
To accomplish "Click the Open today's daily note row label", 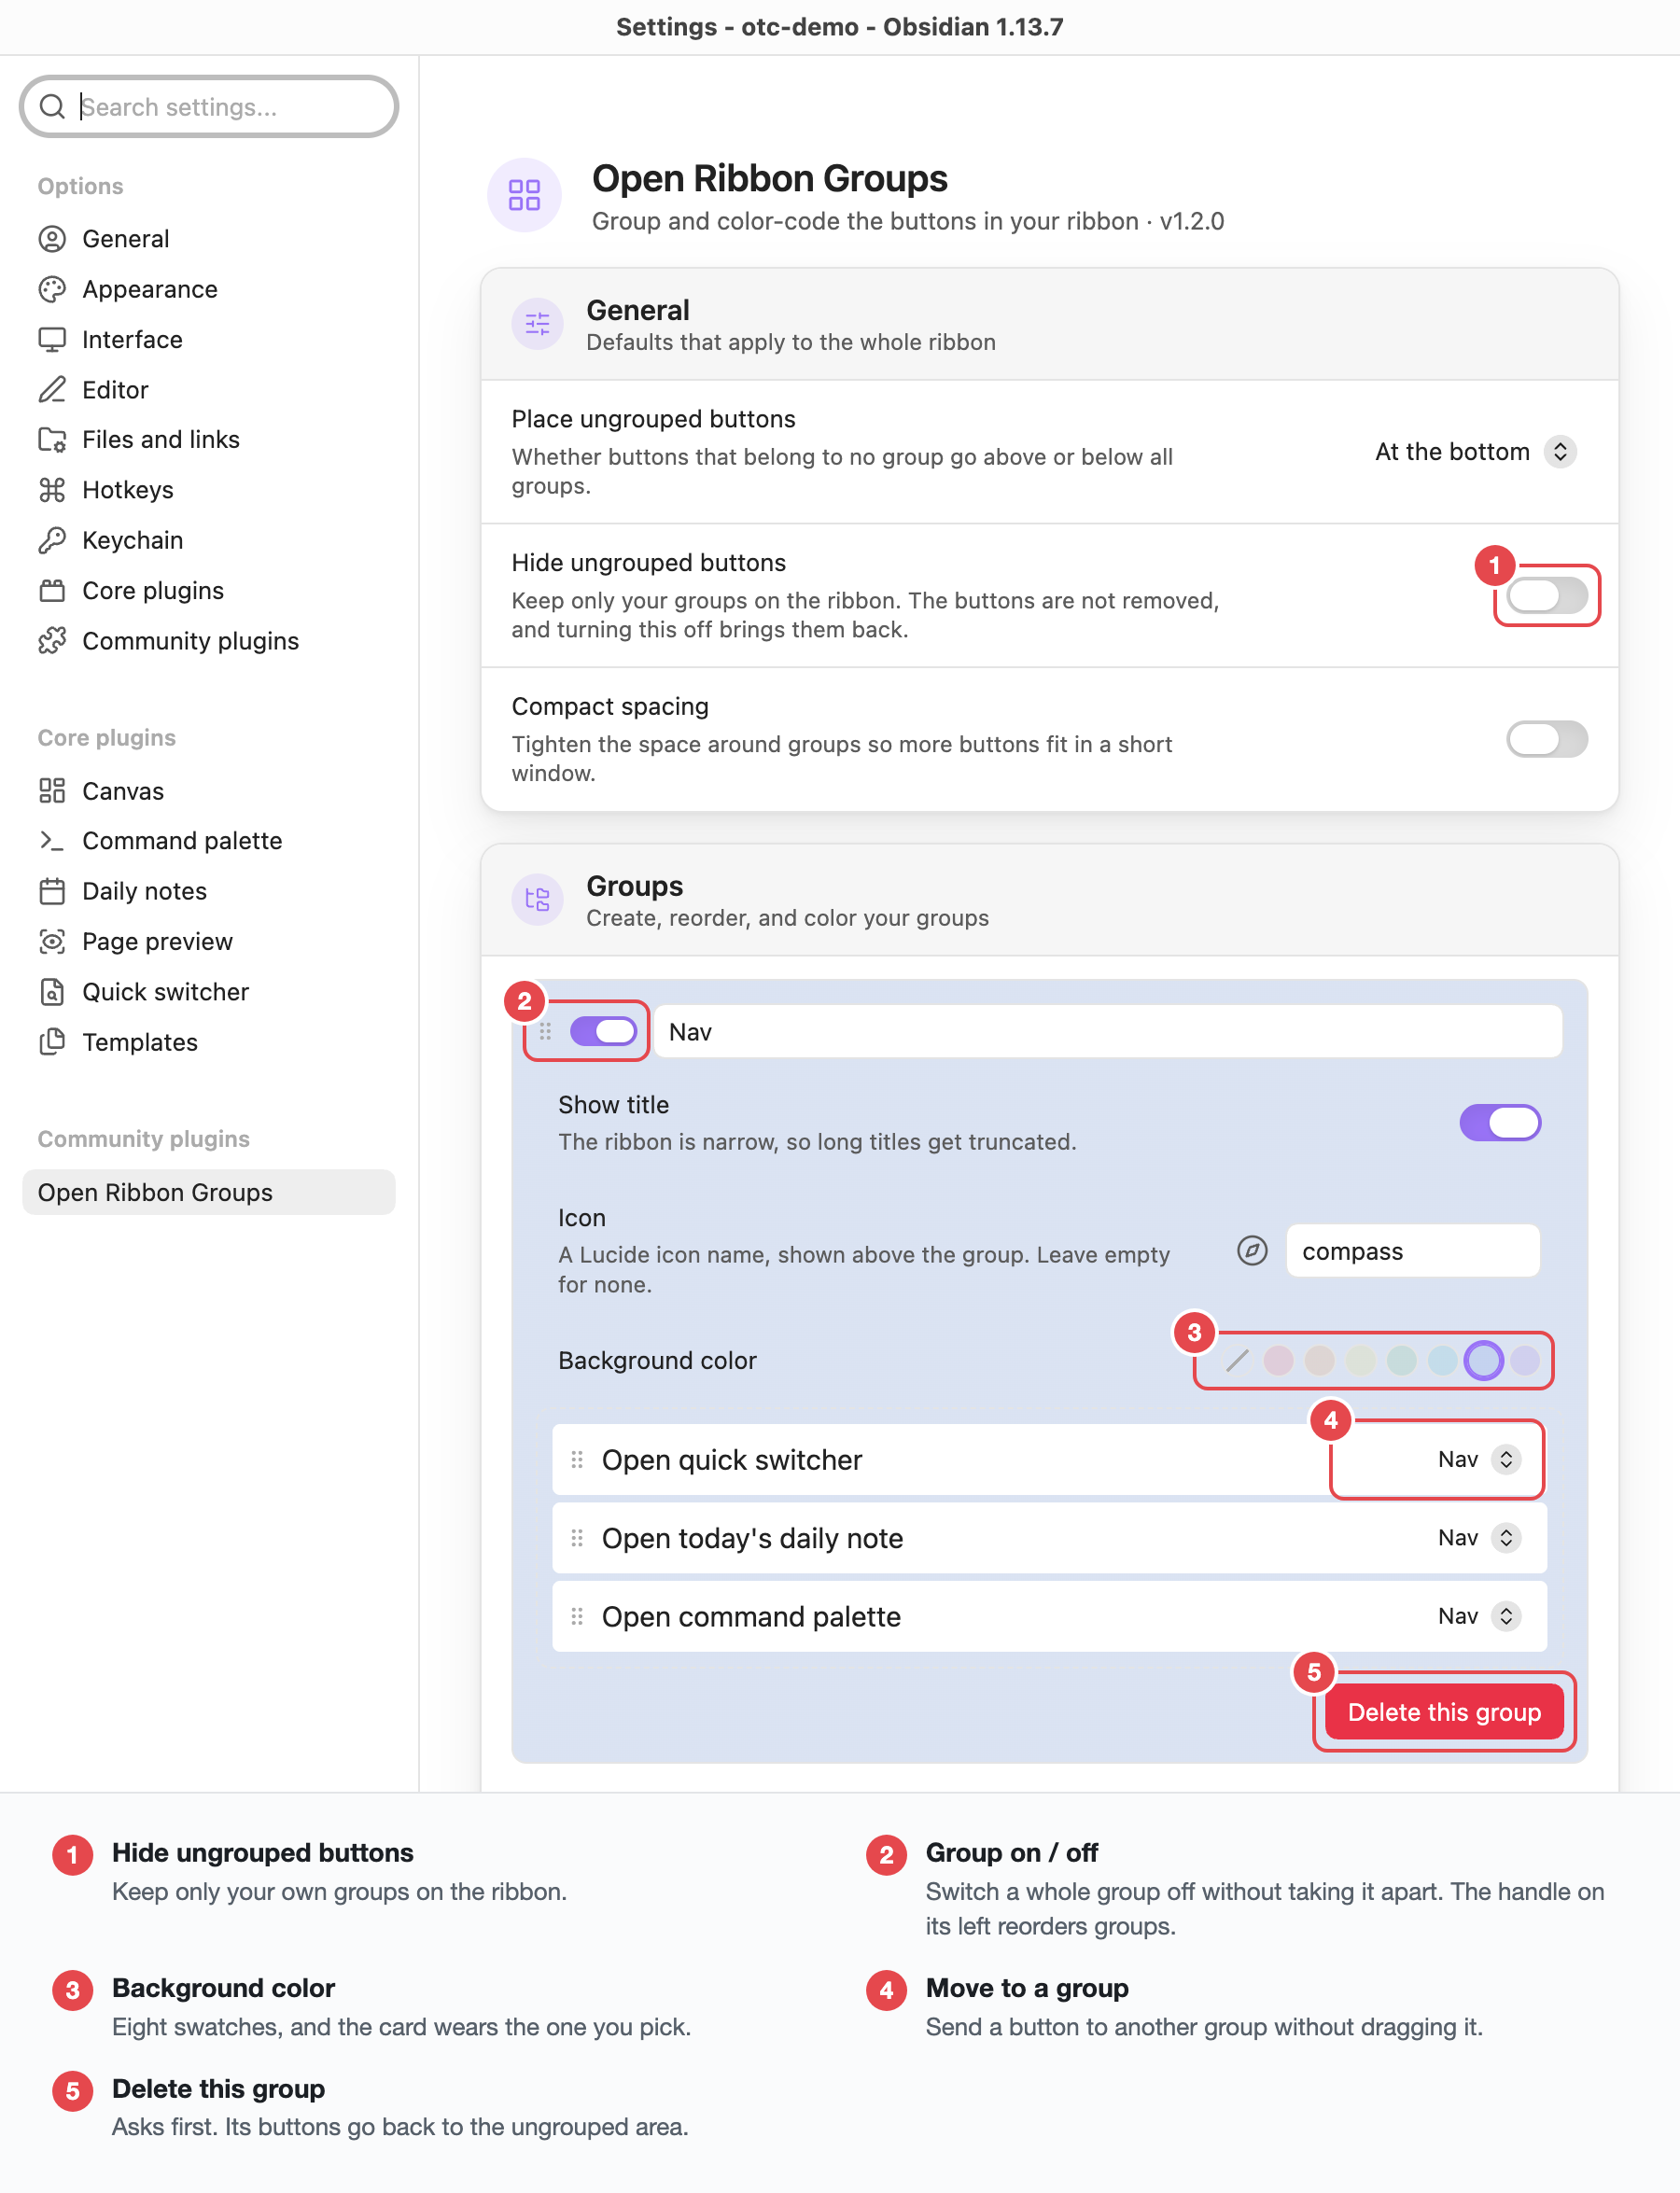I will 752,1537.
